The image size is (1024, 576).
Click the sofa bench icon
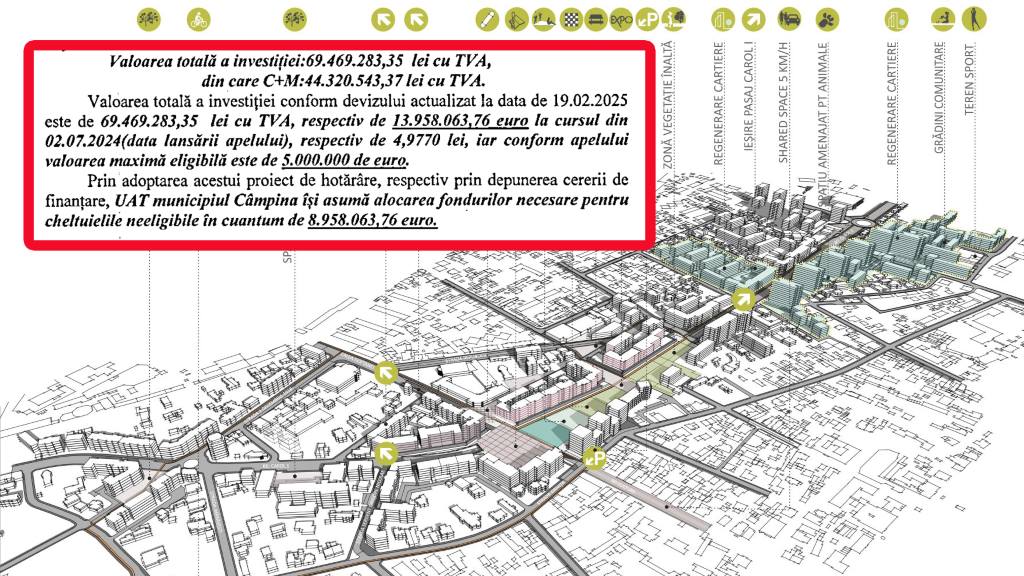click(x=594, y=18)
